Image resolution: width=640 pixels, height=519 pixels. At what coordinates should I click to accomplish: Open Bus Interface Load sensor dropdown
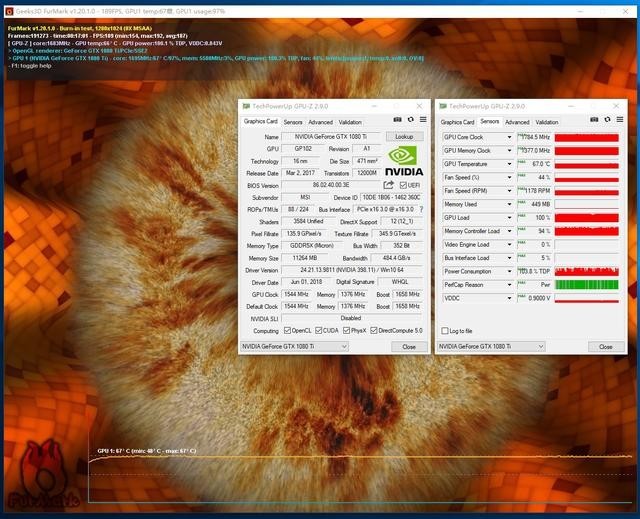[x=509, y=258]
